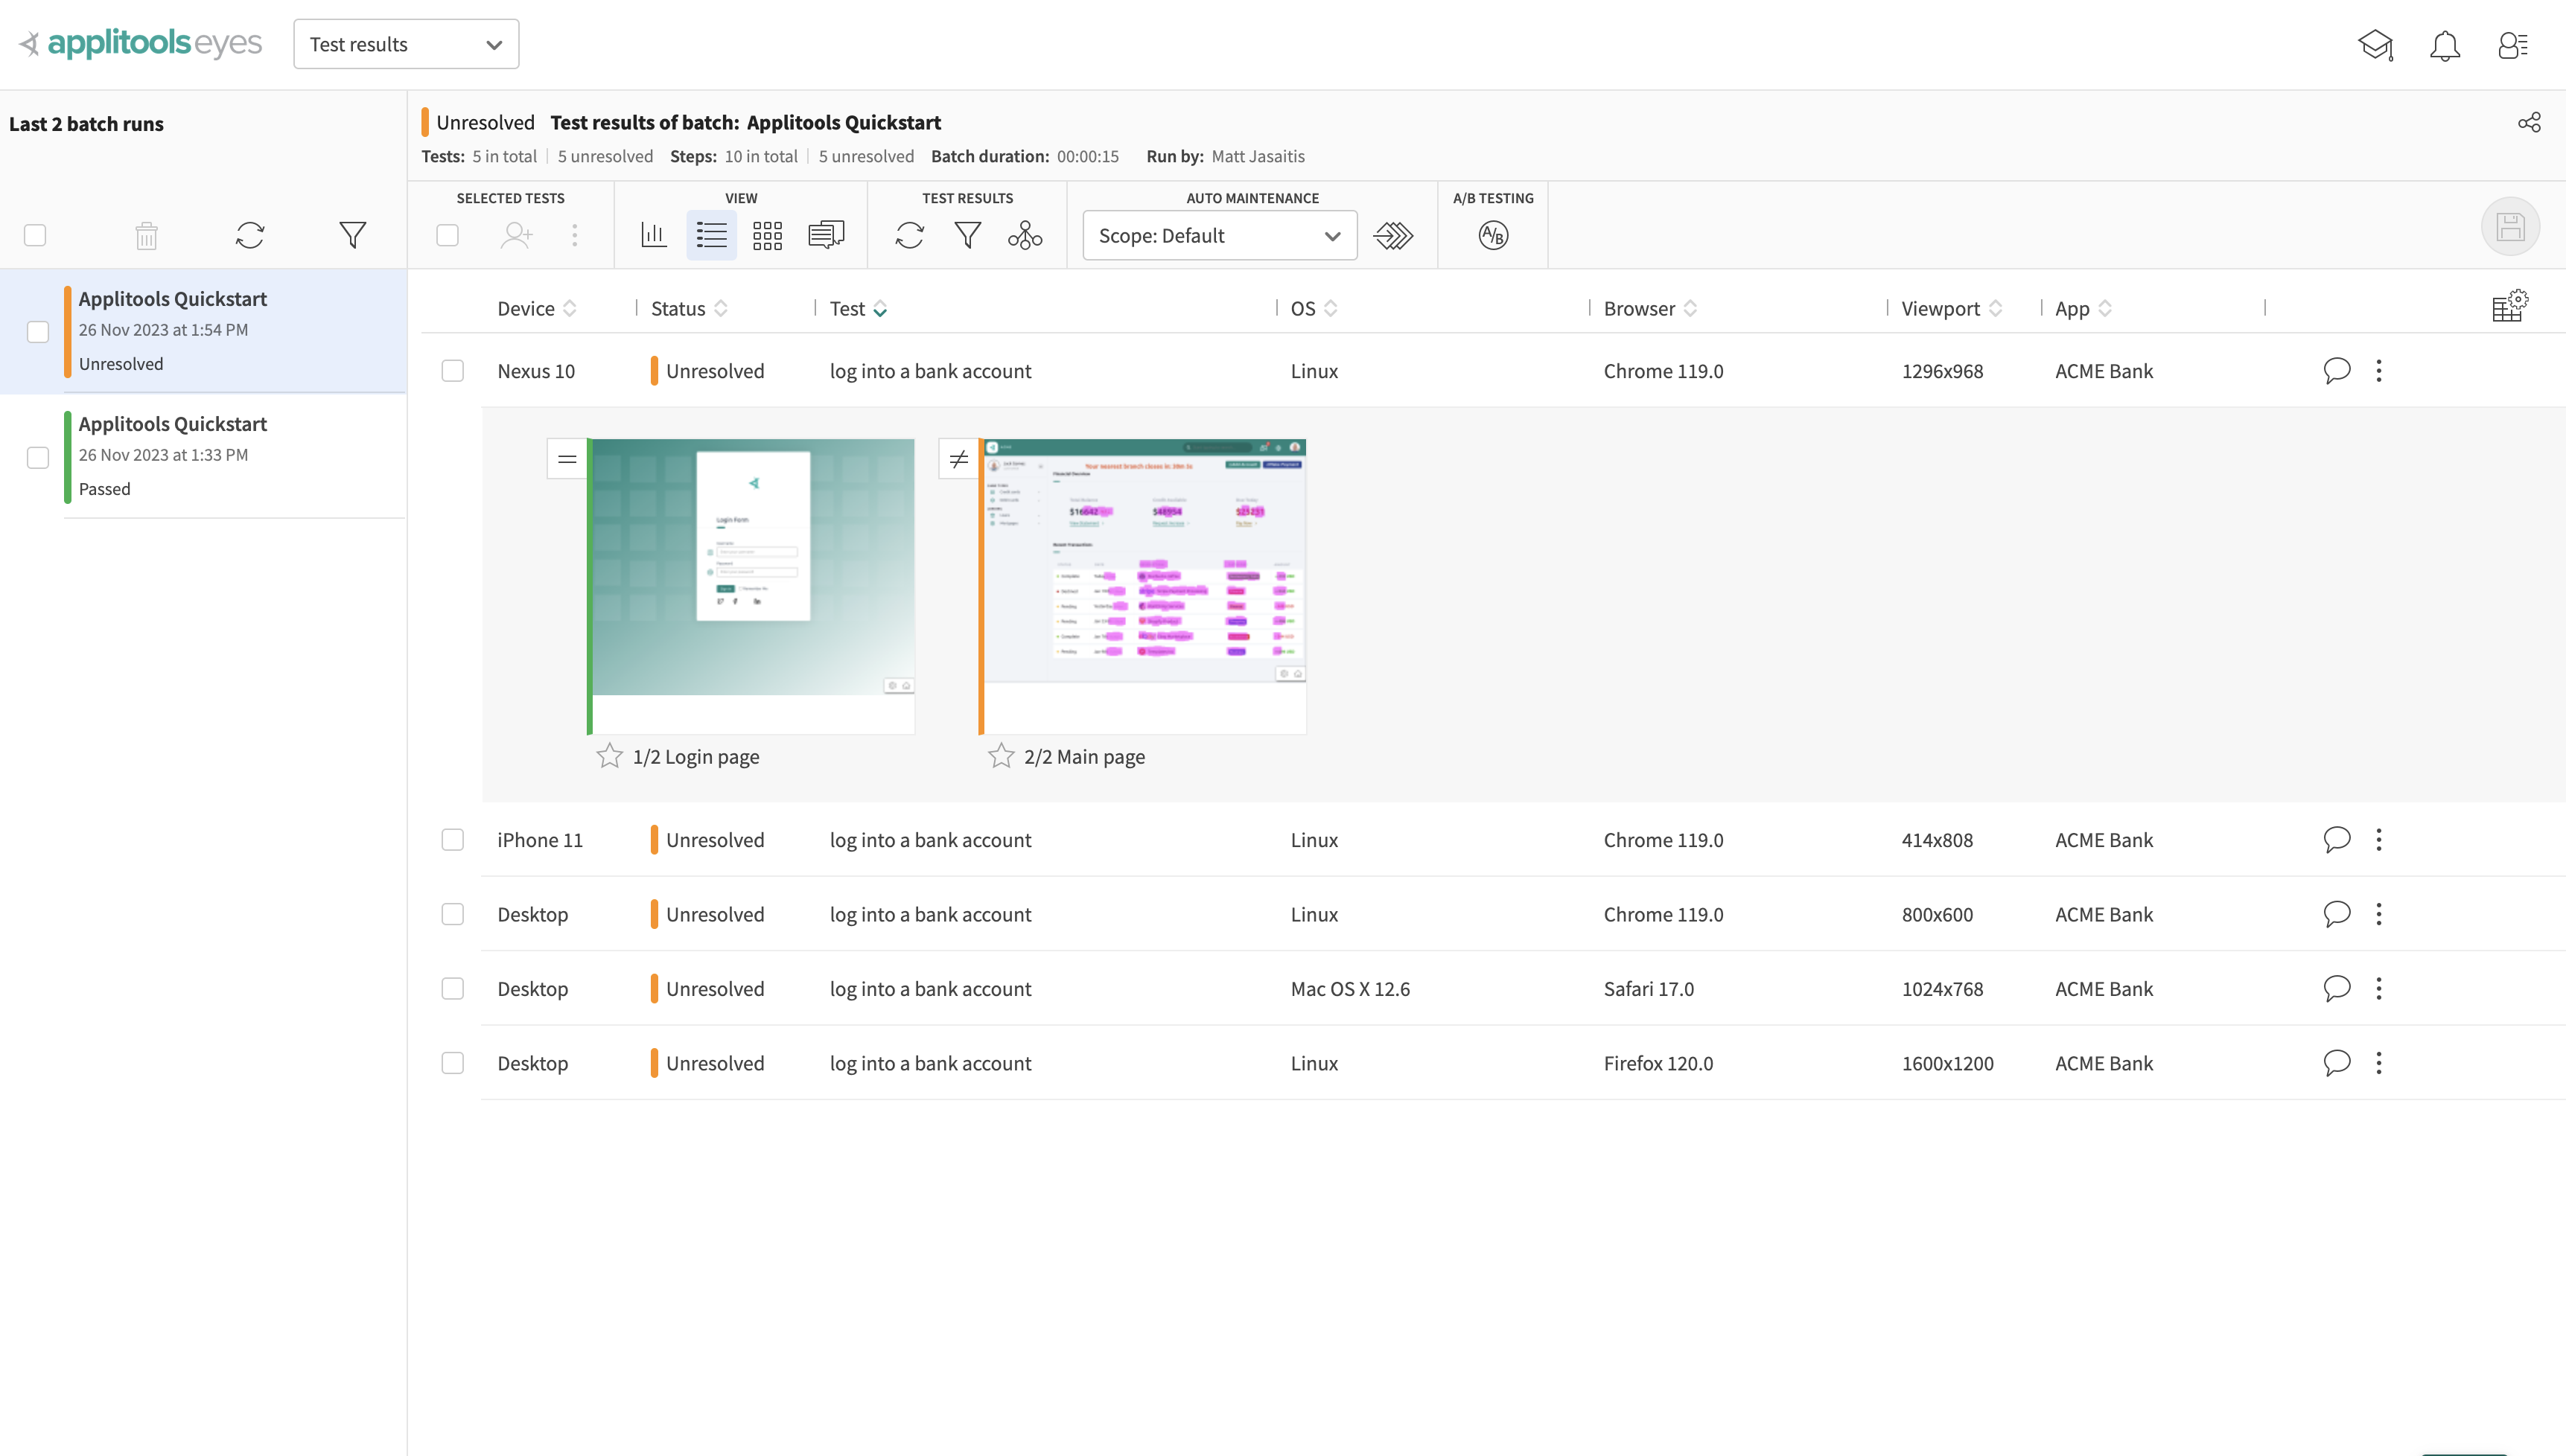Click the auto maintenance apply arrows icon

pos(1393,236)
